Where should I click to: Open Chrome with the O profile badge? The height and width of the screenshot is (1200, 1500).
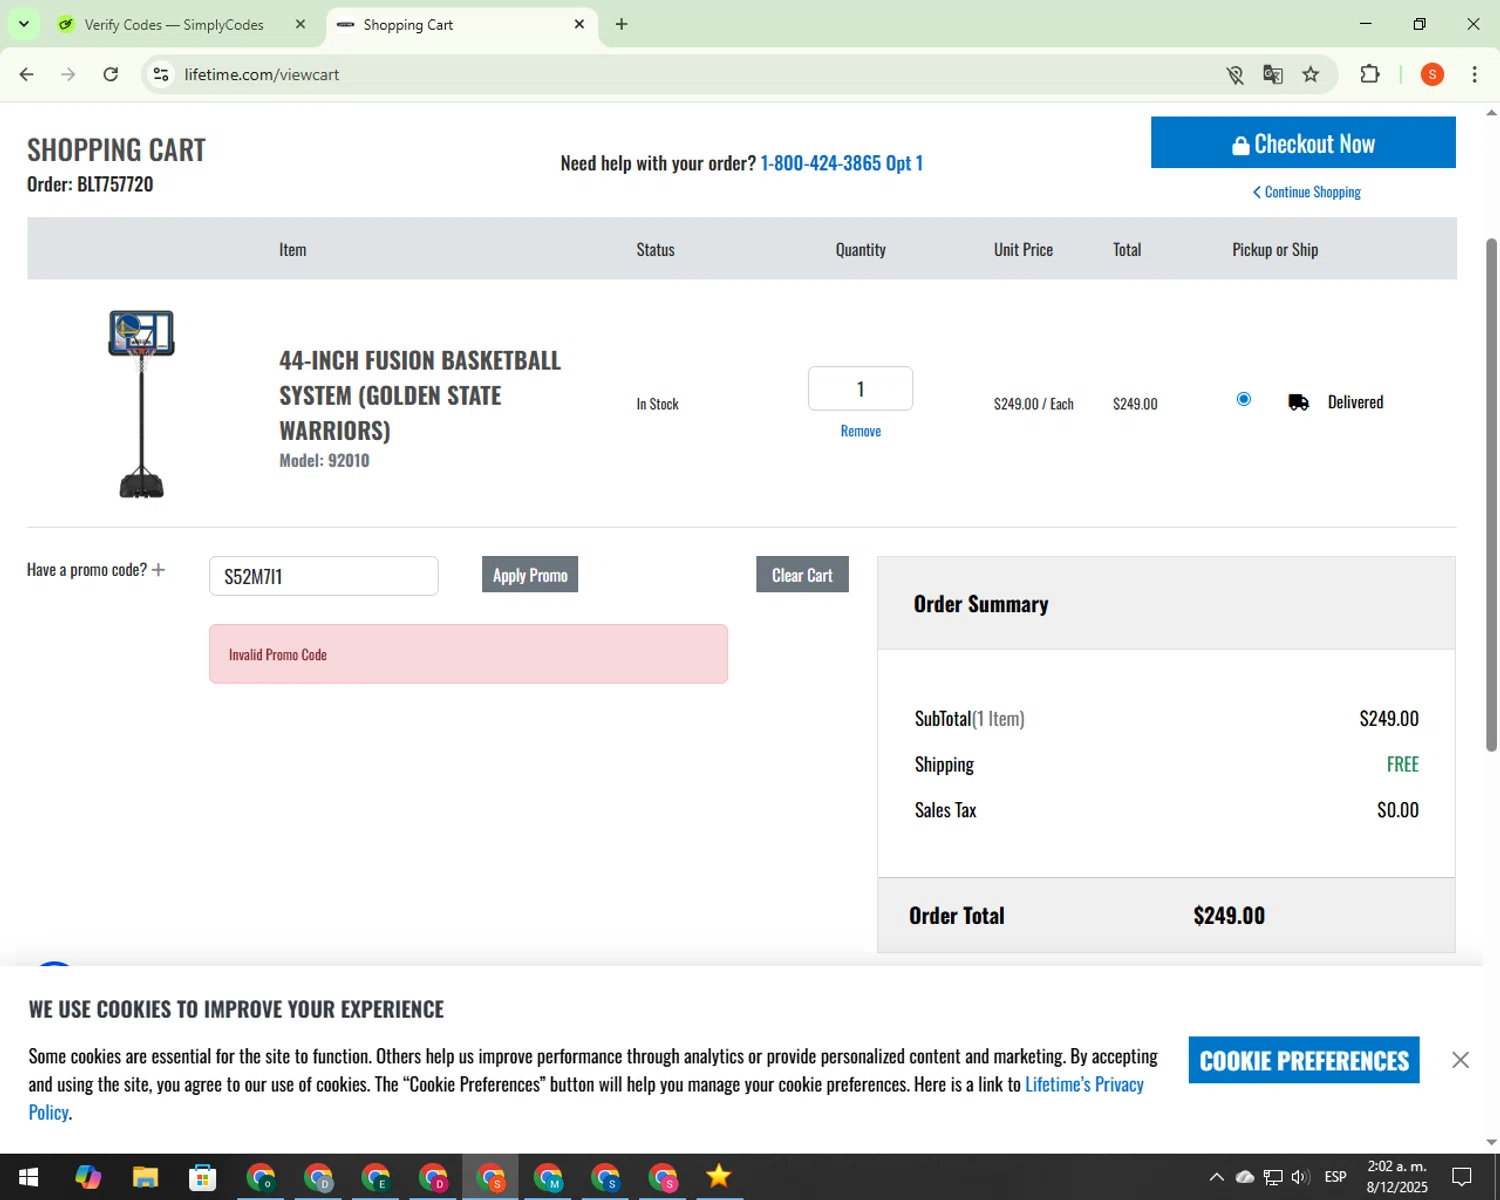(261, 1177)
